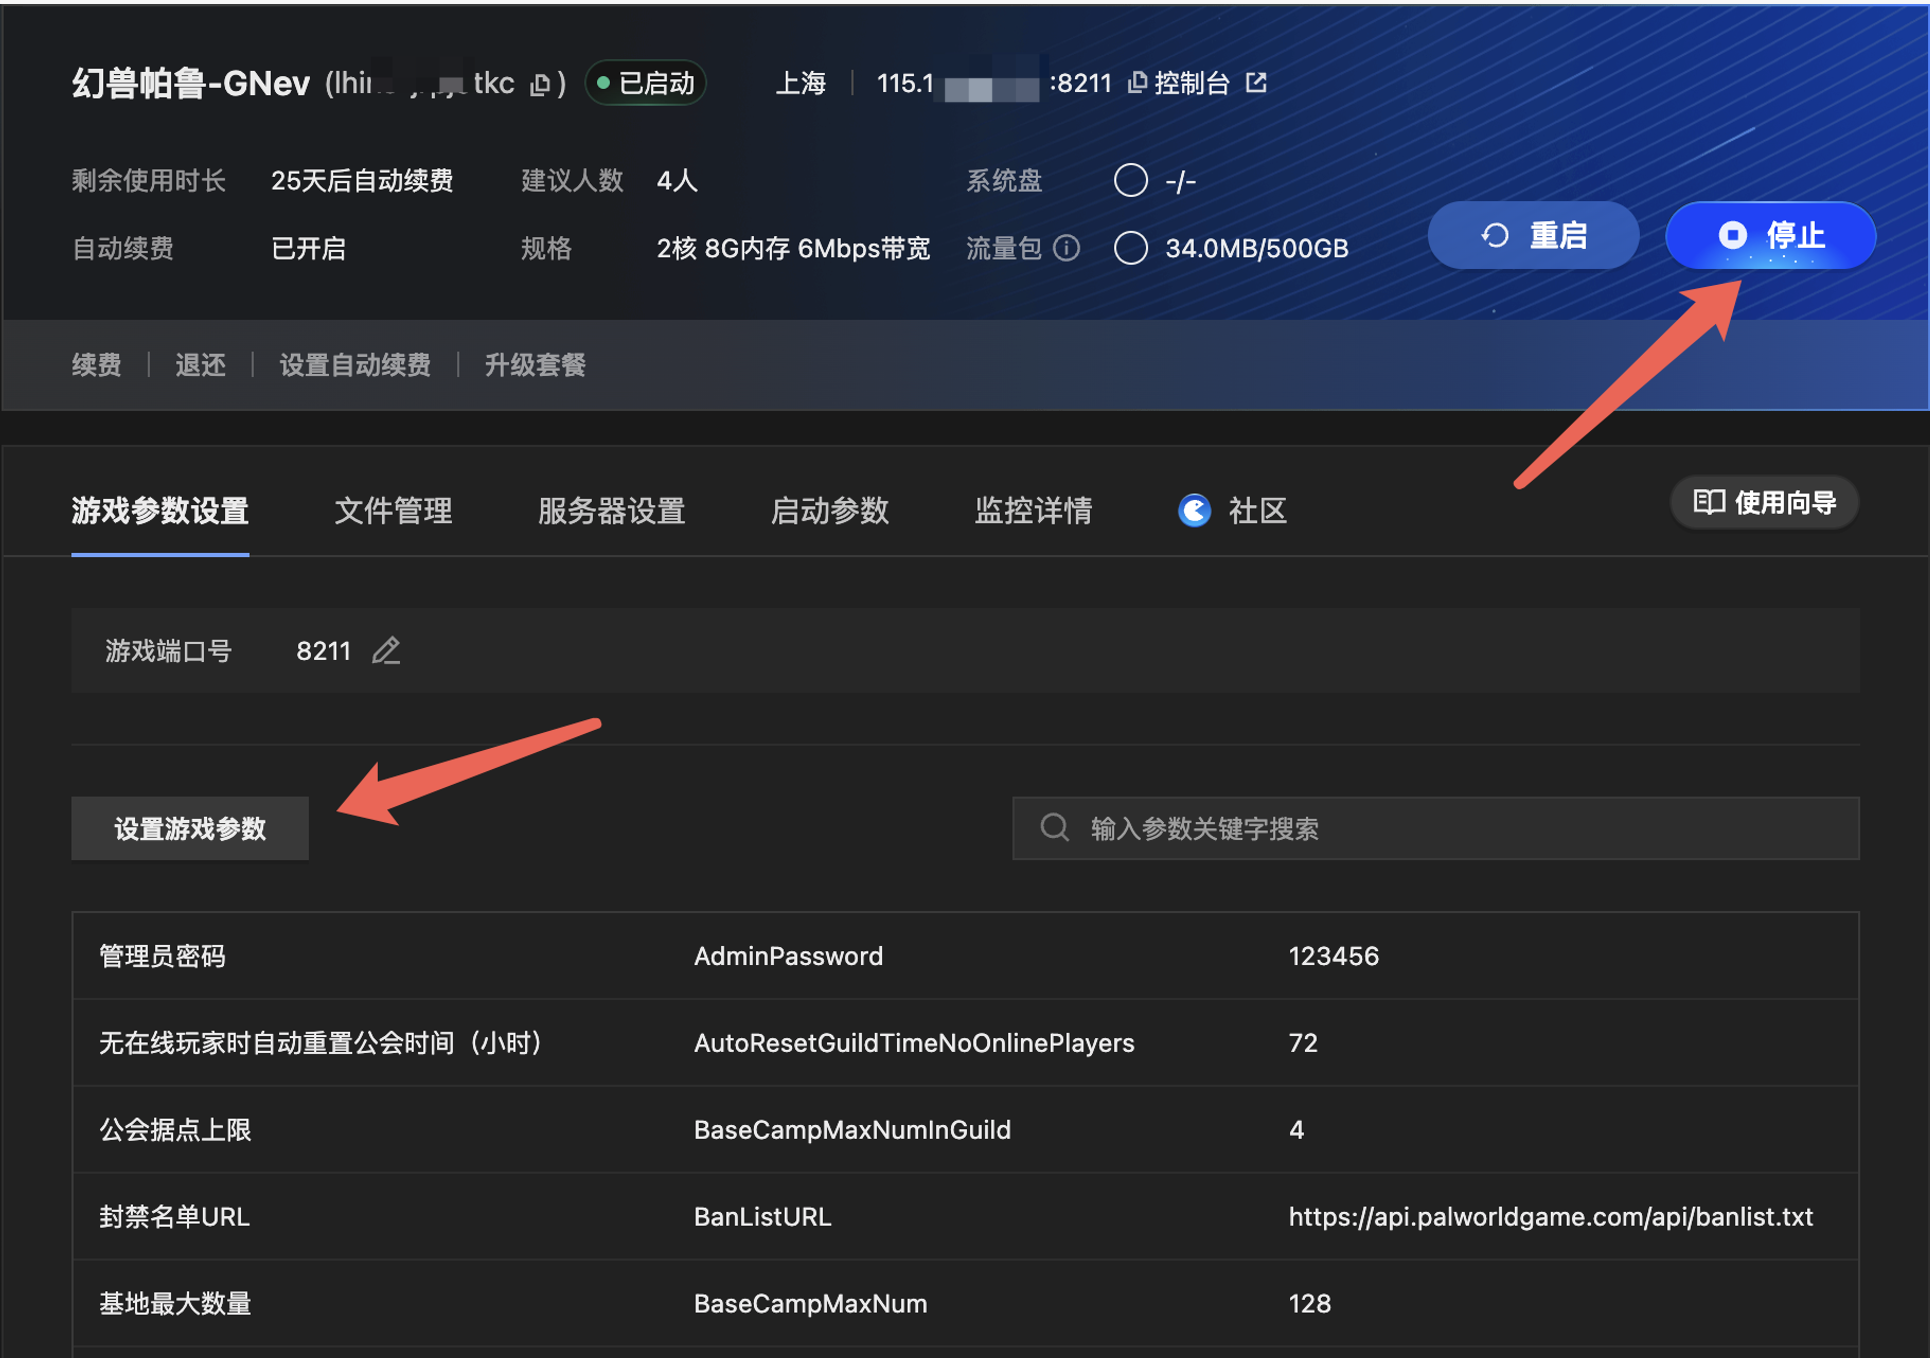Click the value 72 in the table
This screenshot has height=1358, width=1930.
click(x=1302, y=1043)
